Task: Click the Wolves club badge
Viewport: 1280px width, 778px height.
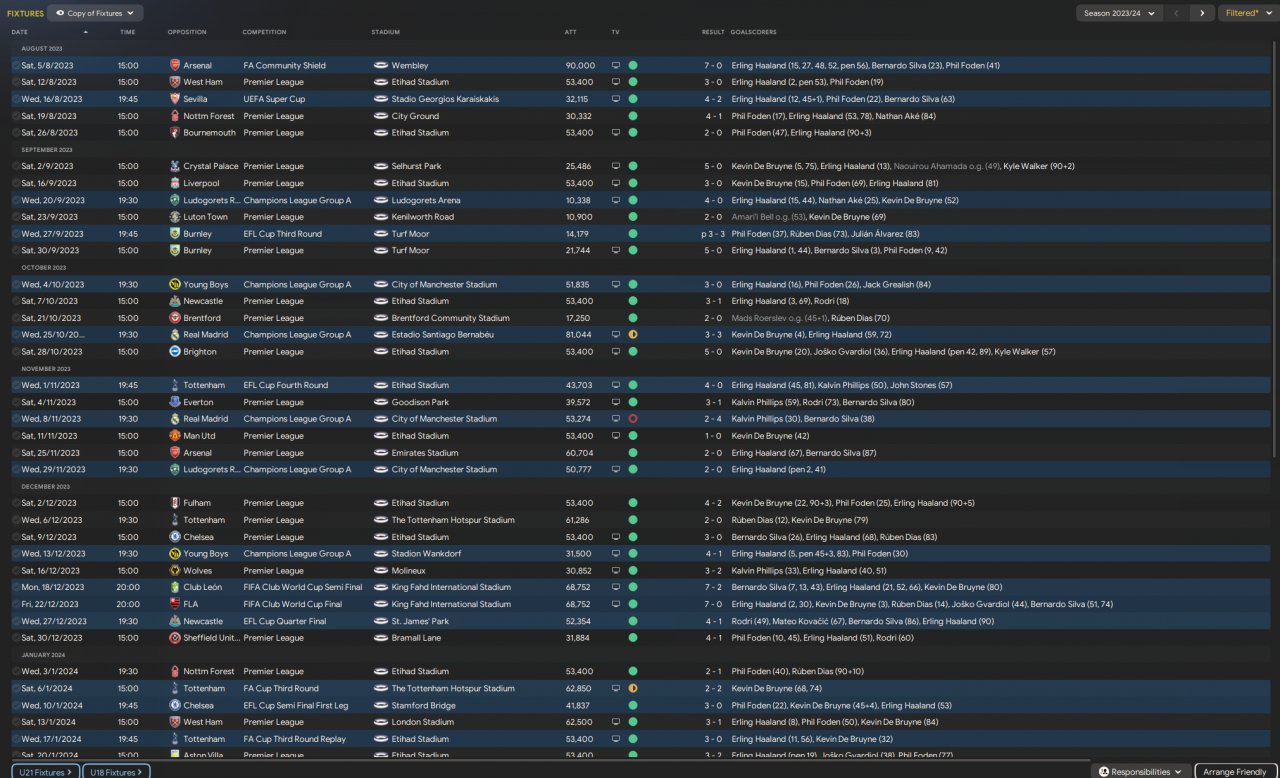Action: point(176,570)
